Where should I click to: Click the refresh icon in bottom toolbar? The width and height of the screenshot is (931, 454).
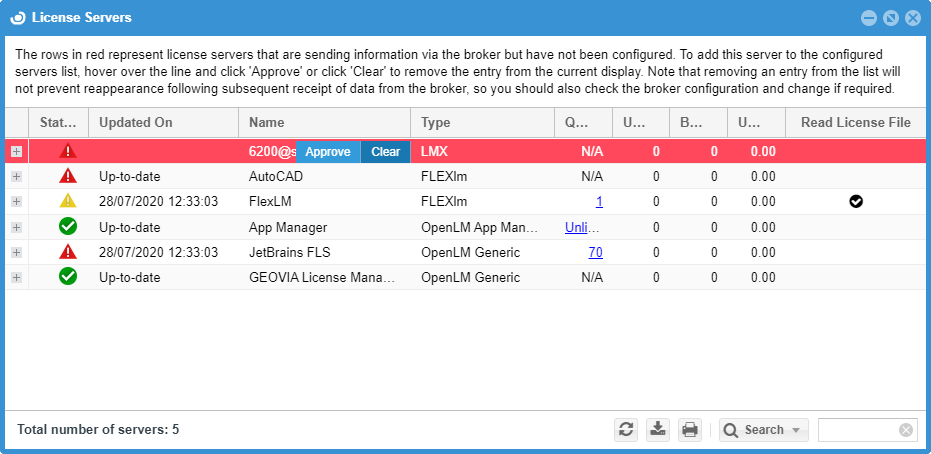click(x=626, y=430)
